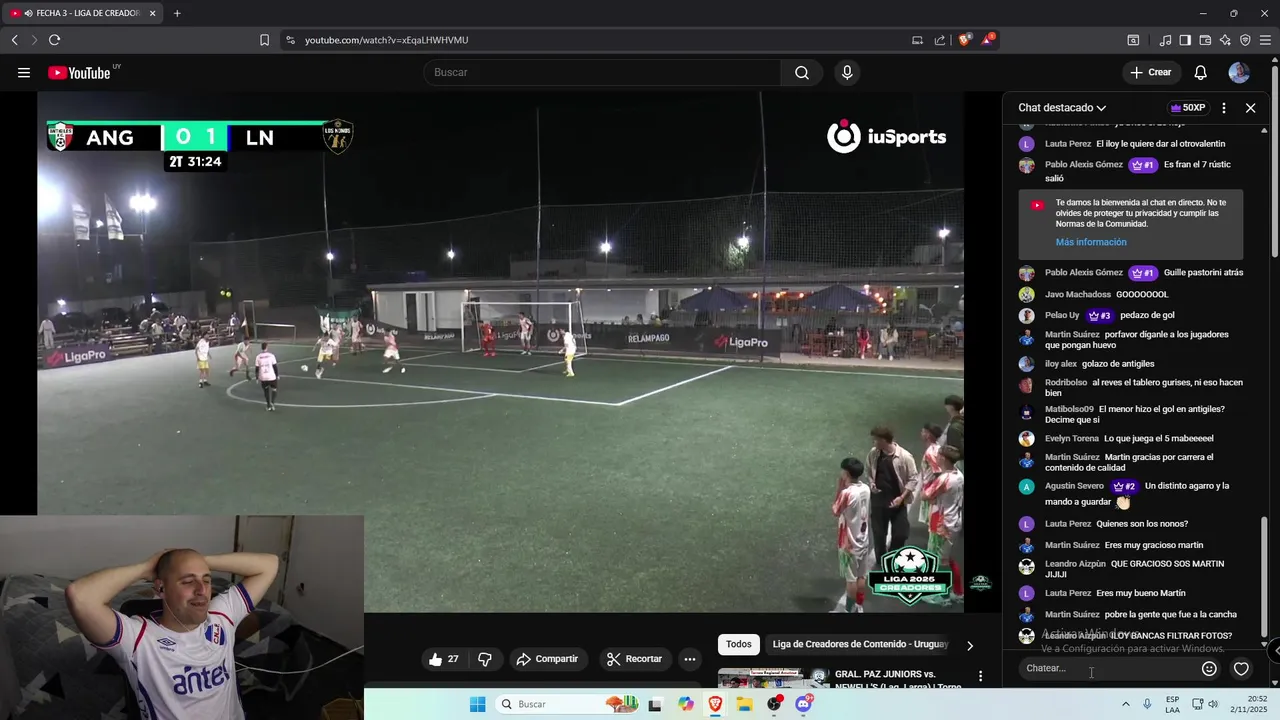
Task: Open Brave Rewards triangle icon
Action: coord(988,40)
